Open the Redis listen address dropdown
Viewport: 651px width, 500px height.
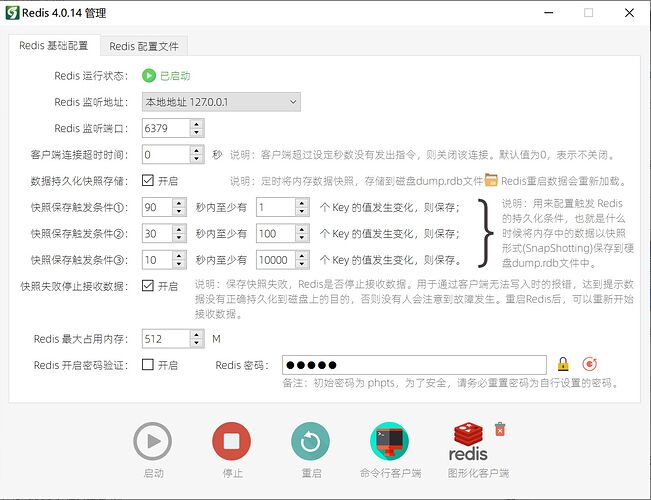click(221, 102)
